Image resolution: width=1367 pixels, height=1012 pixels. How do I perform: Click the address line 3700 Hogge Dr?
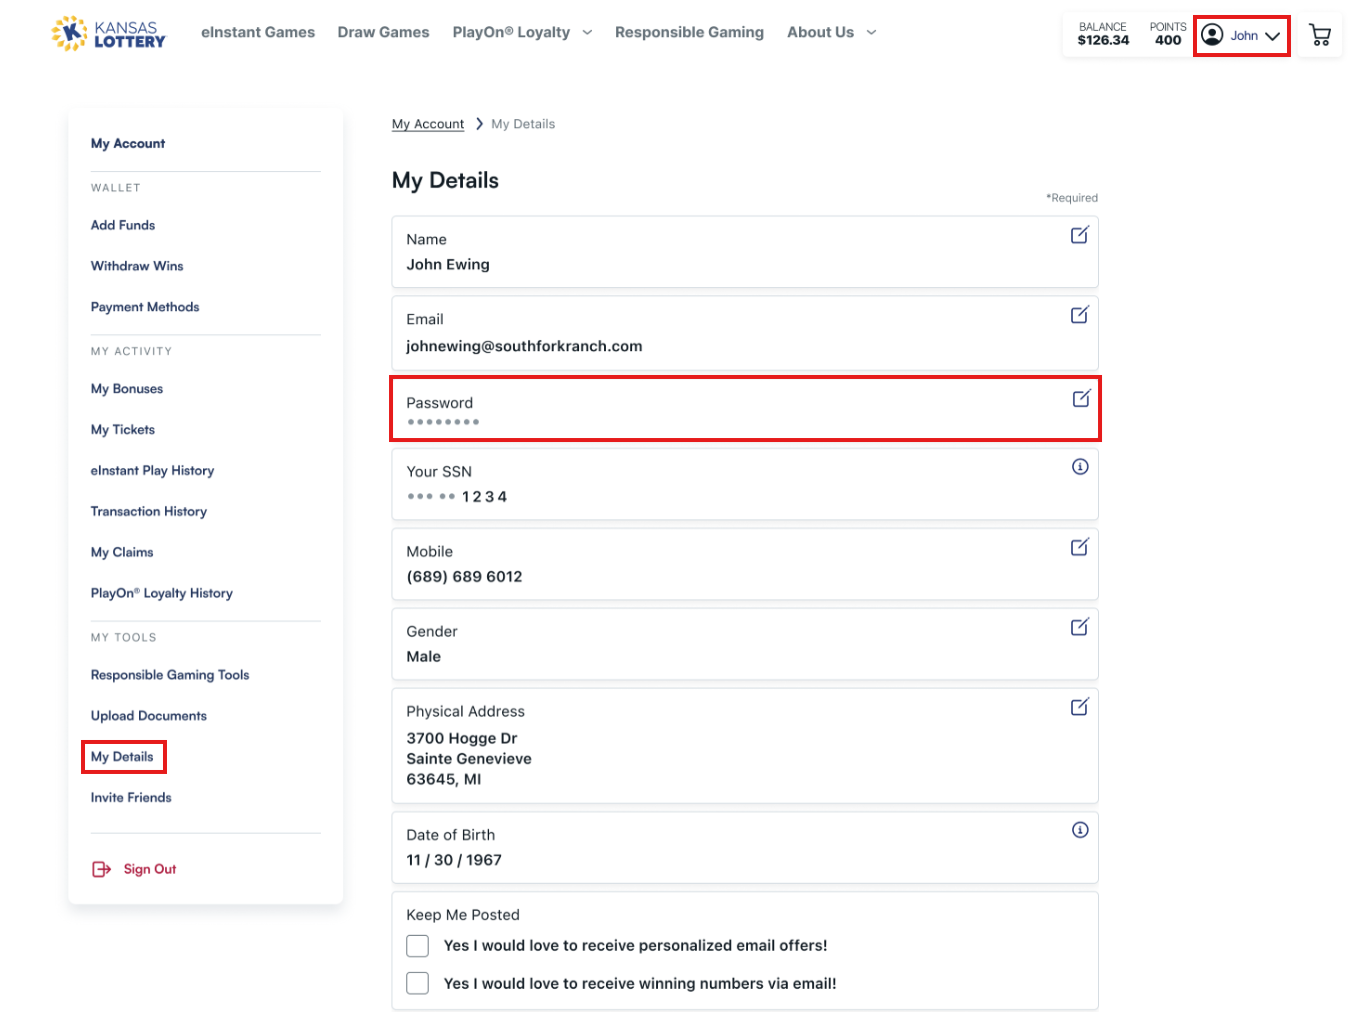coord(462,738)
